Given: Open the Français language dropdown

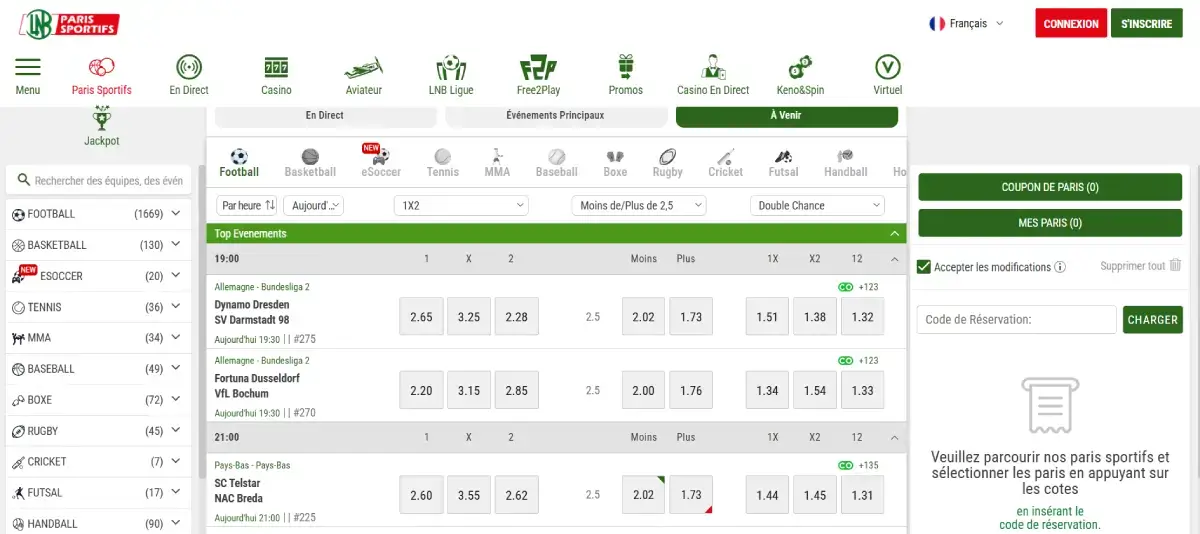Looking at the screenshot, I should pos(966,23).
